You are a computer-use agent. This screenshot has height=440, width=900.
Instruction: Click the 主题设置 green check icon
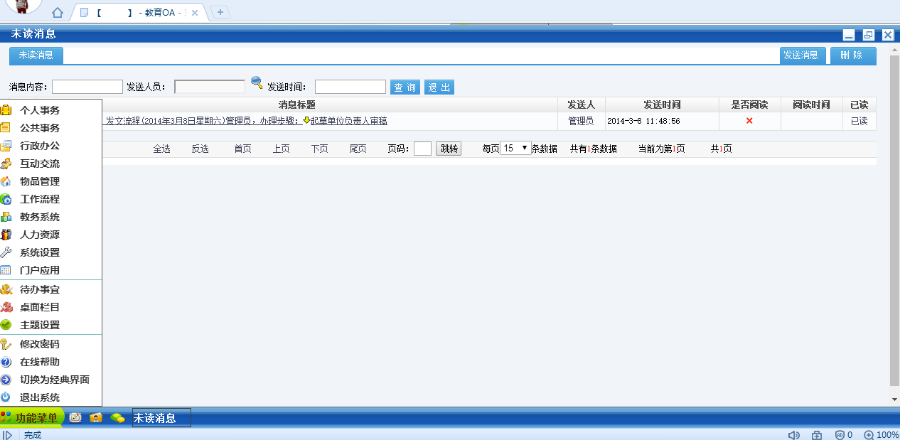click(x=6, y=325)
